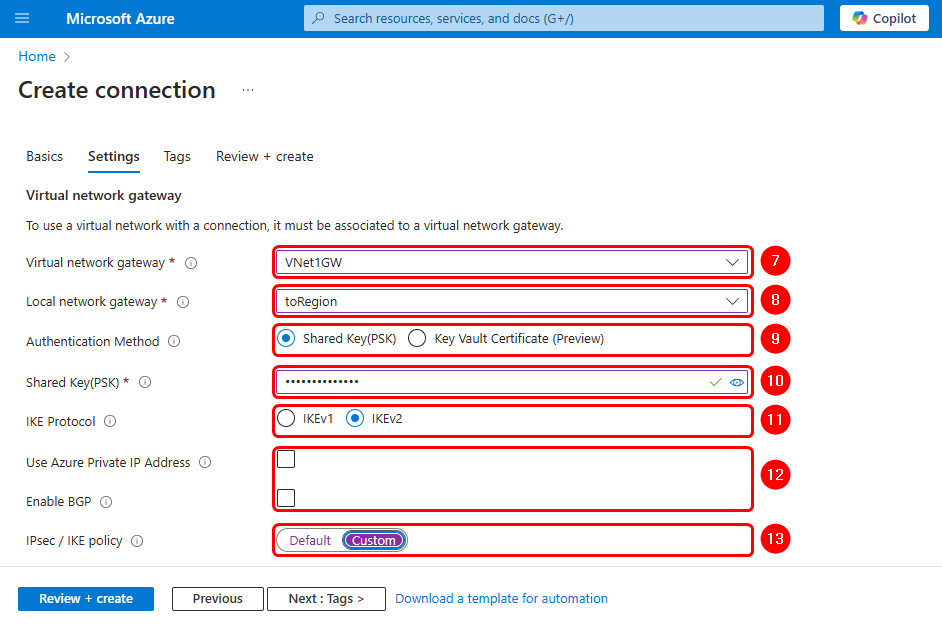
Task: Open the ellipsis menu beside Create connection
Action: 248,90
